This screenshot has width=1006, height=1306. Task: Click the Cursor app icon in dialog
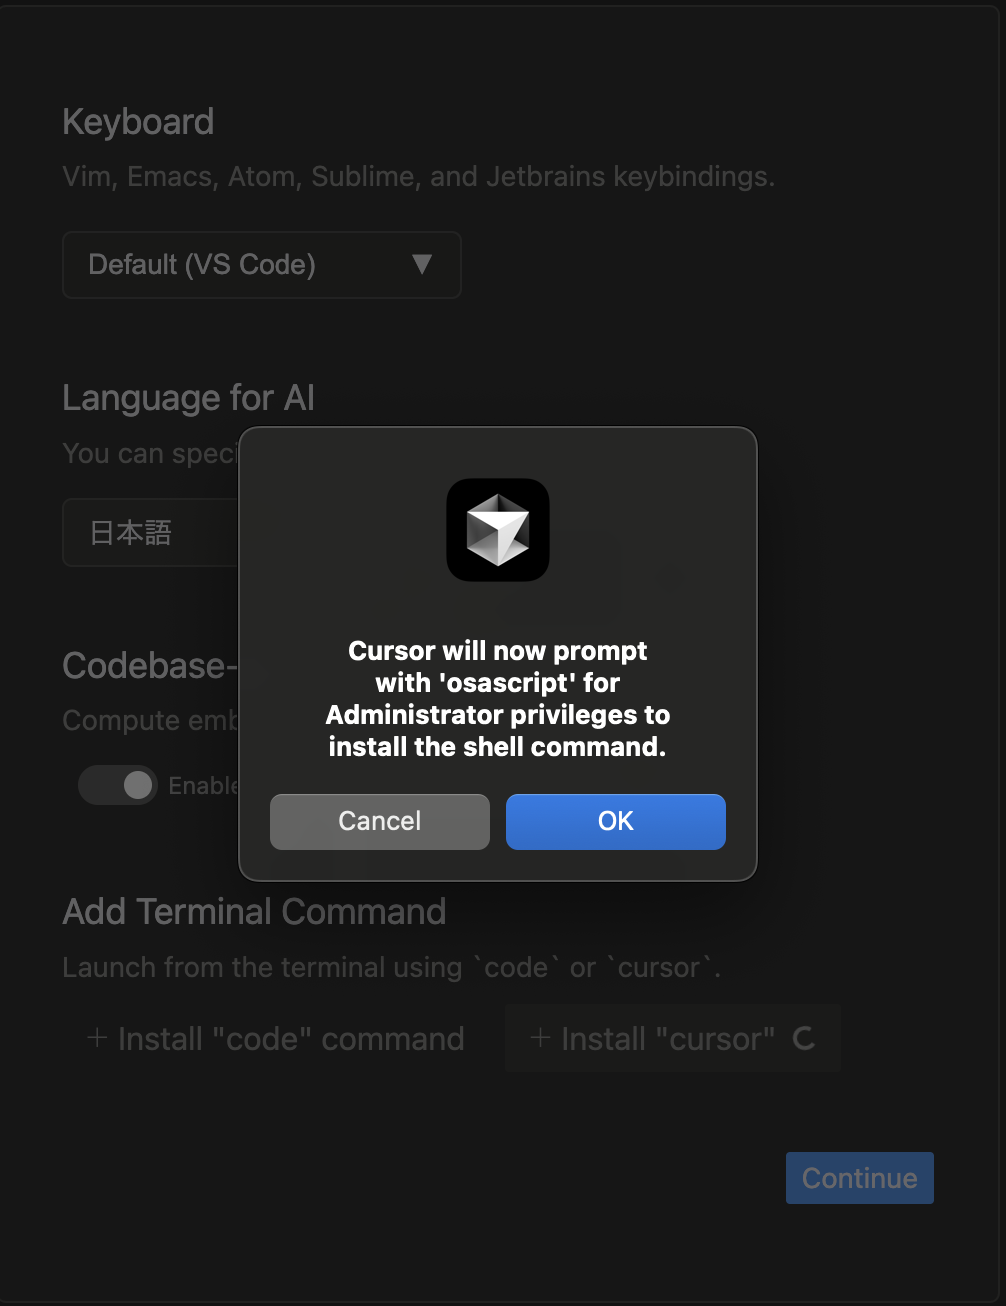pyautogui.click(x=498, y=530)
